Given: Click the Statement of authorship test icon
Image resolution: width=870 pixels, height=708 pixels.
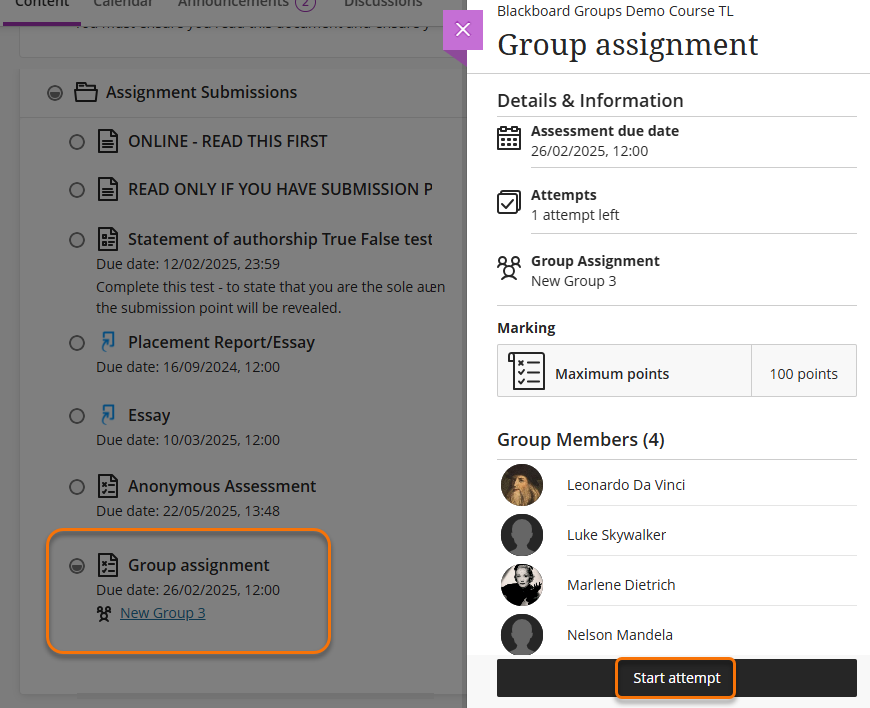Looking at the screenshot, I should [x=107, y=240].
